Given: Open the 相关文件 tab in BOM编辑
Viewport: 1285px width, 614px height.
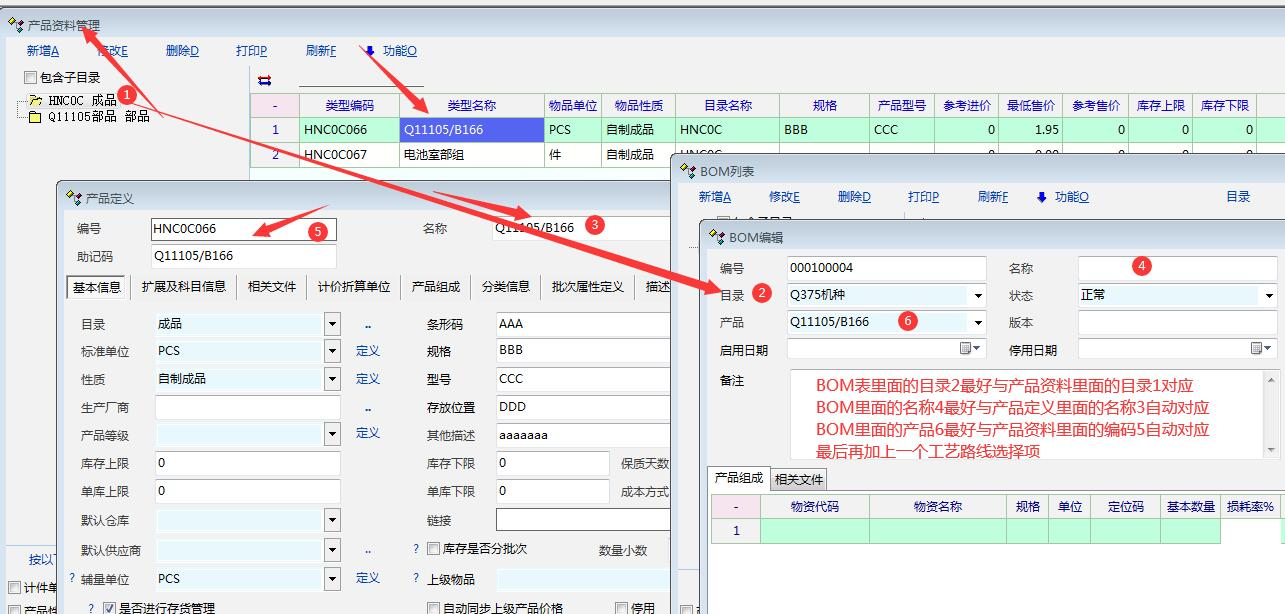Looking at the screenshot, I should pos(799,480).
